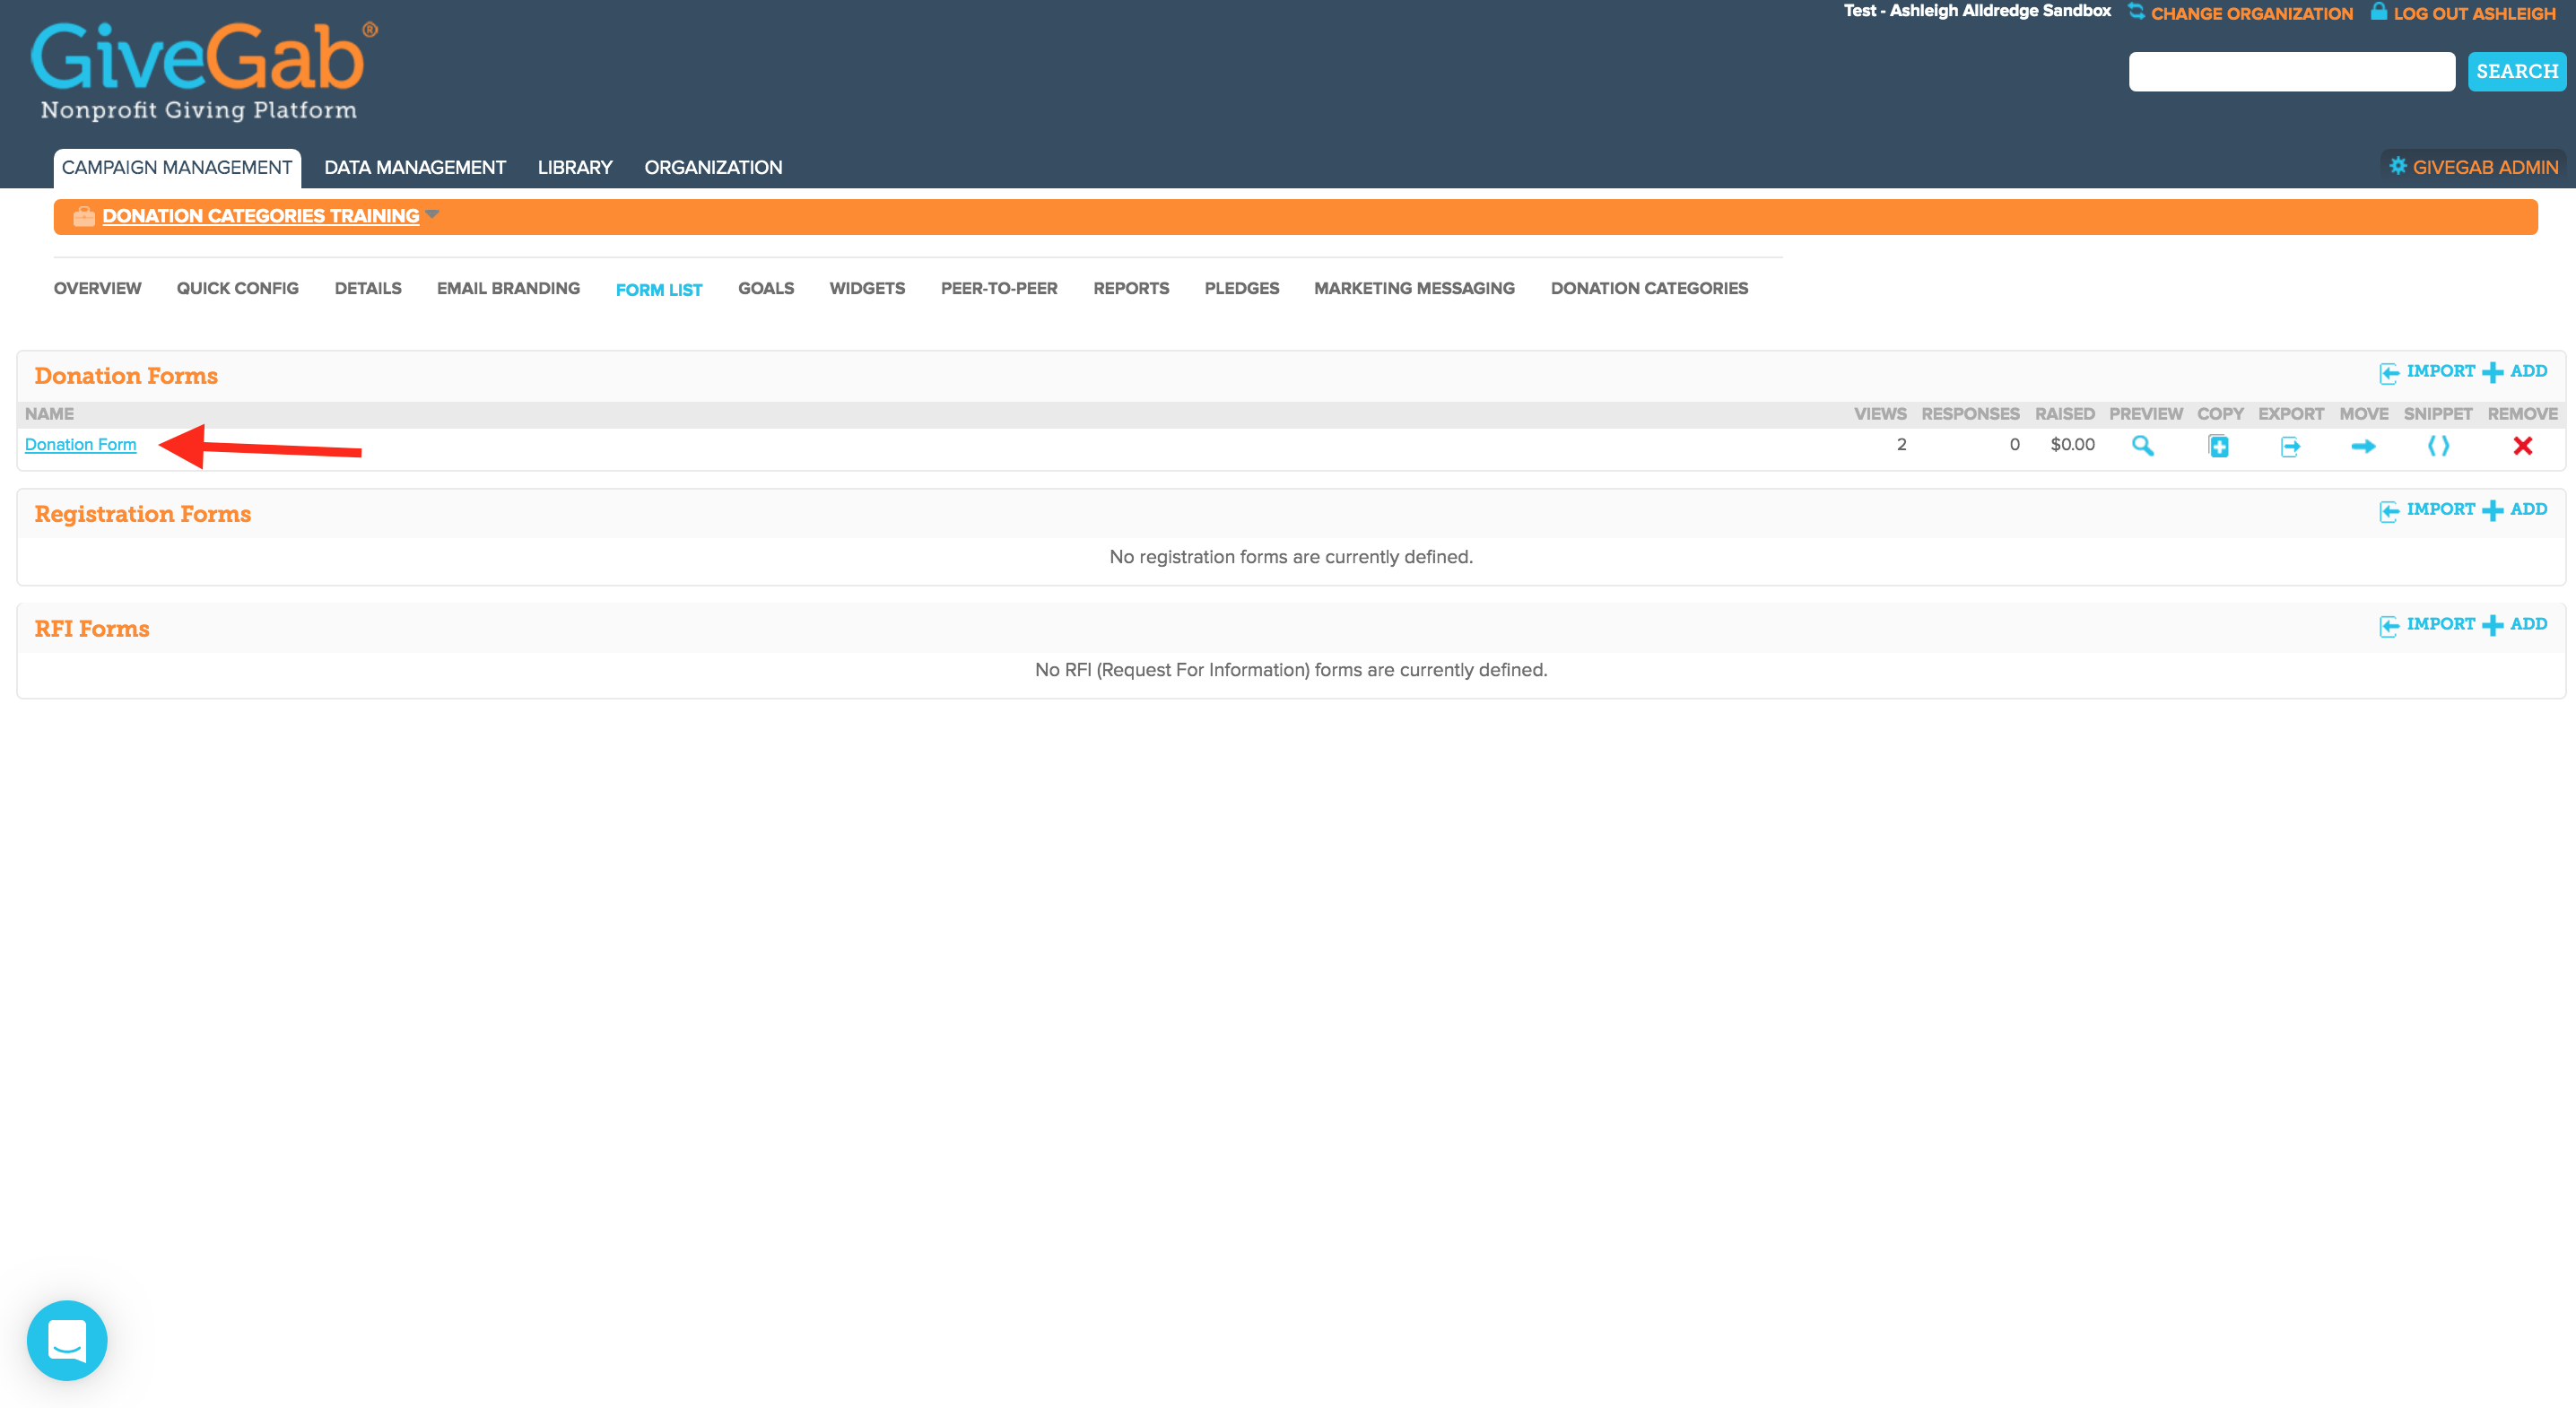Image resolution: width=2576 pixels, height=1408 pixels.
Task: Open the campaign Overview section
Action: tap(98, 288)
